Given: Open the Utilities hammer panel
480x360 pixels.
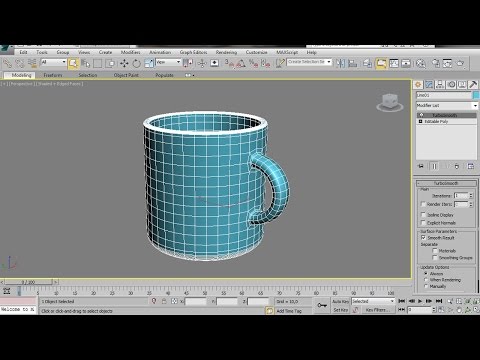Looking at the screenshot, I should [473, 85].
